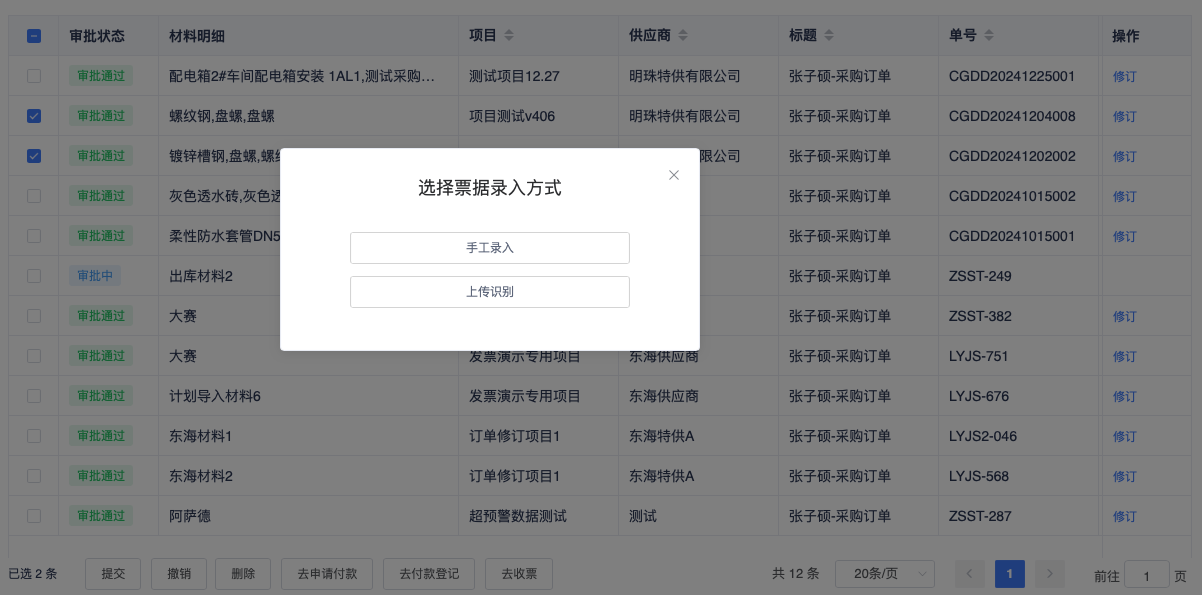Viewport: 1202px width, 595px height.
Task: Select cell 东海材料1
Action: pos(201,436)
